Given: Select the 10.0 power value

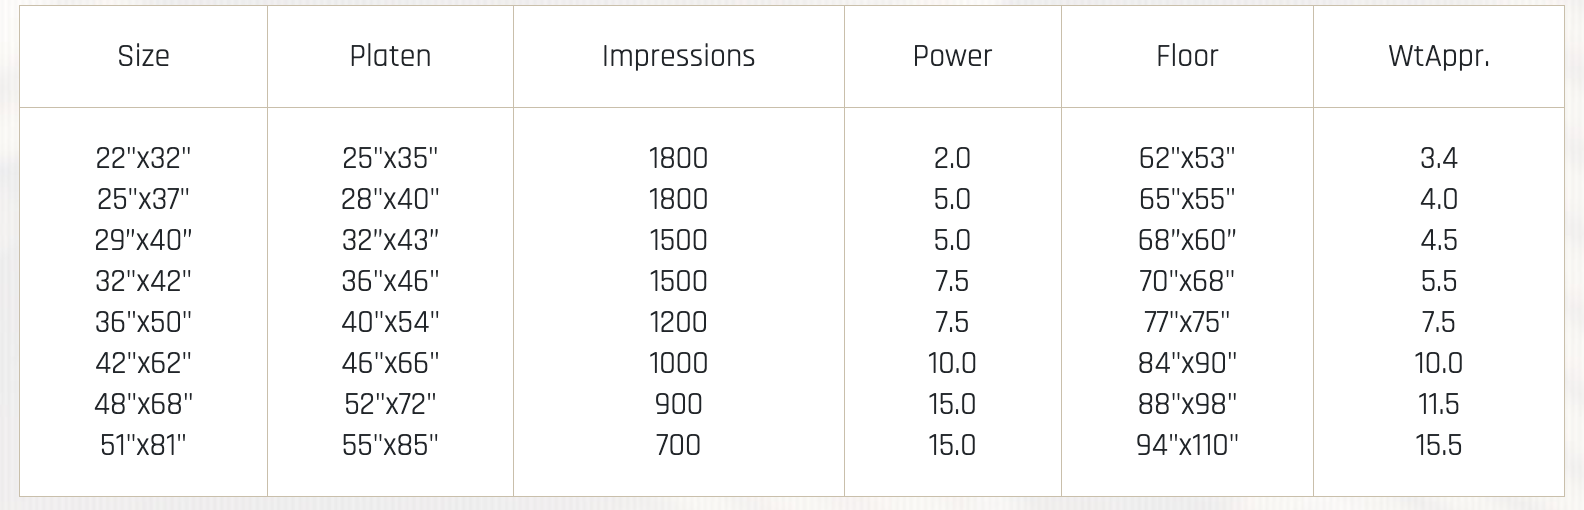Looking at the screenshot, I should tap(952, 363).
